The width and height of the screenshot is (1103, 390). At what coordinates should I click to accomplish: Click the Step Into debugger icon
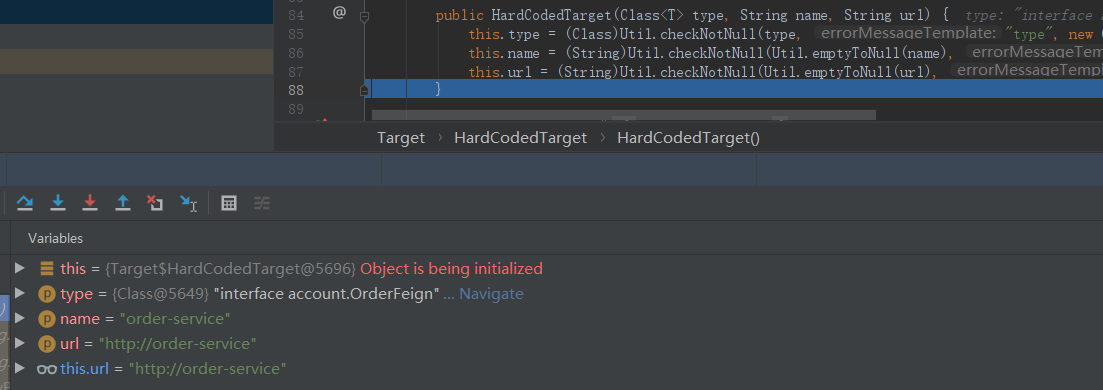(58, 203)
